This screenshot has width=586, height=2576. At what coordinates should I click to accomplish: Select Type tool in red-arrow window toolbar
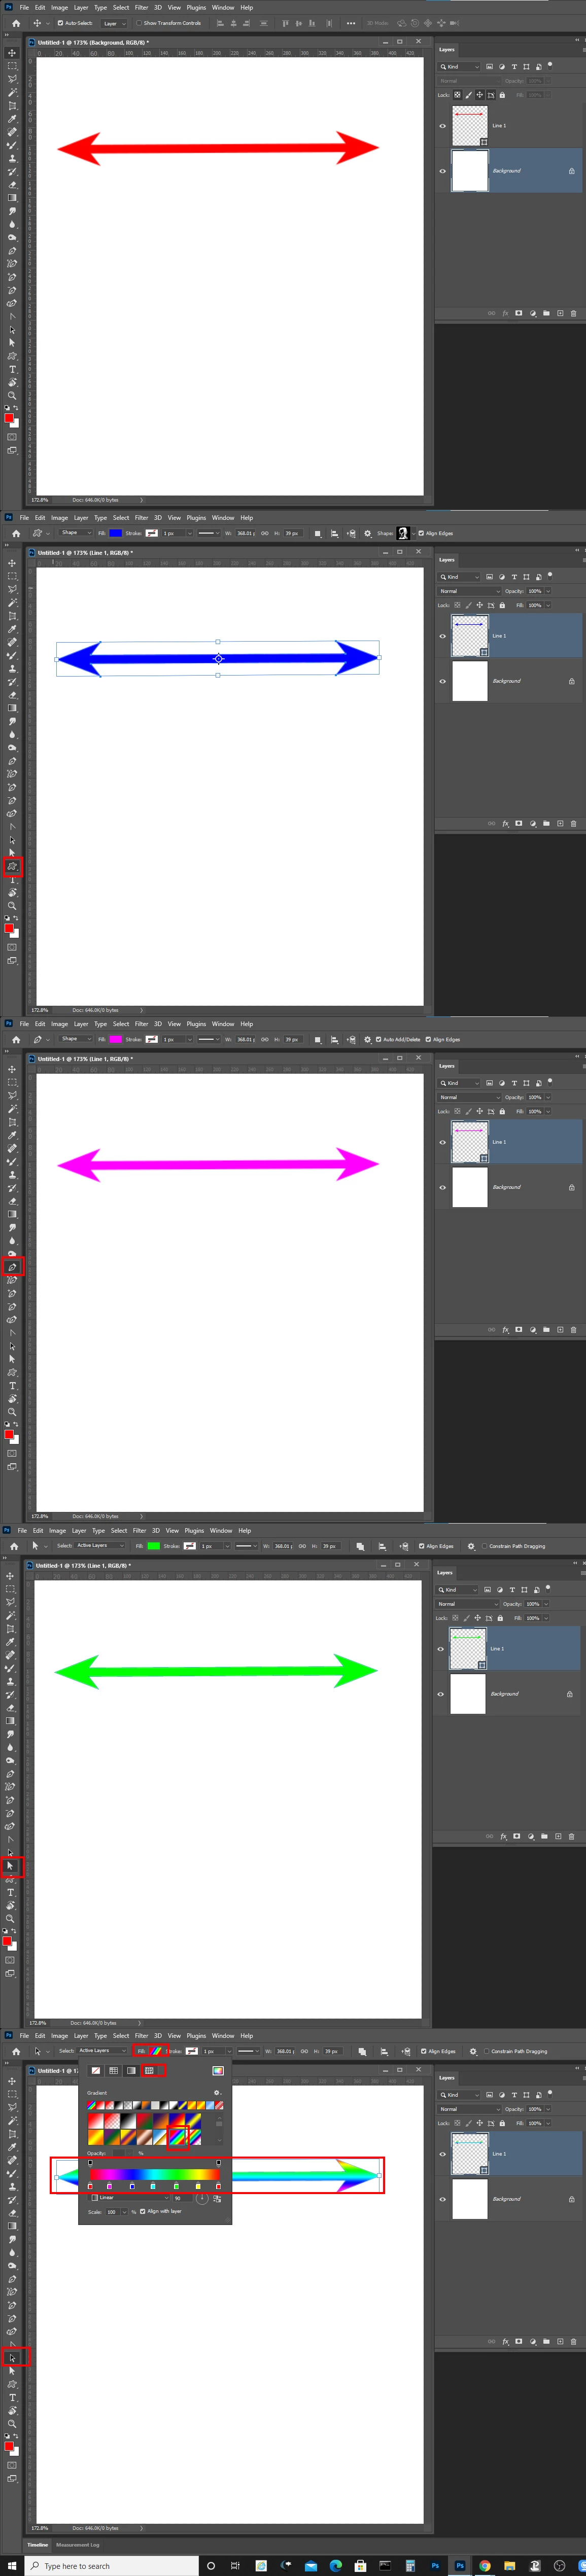point(12,369)
